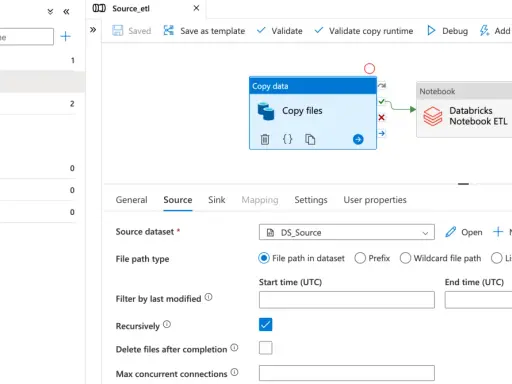Select the Source_etl pipeline tab
Image resolution: width=512 pixels, height=384 pixels.
(x=131, y=8)
